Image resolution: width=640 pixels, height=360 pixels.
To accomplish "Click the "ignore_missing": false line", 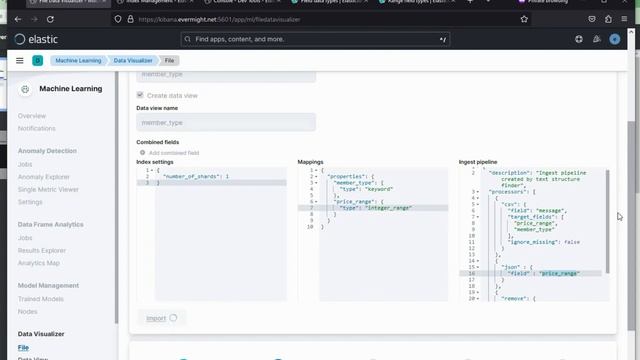I will pos(544,242).
